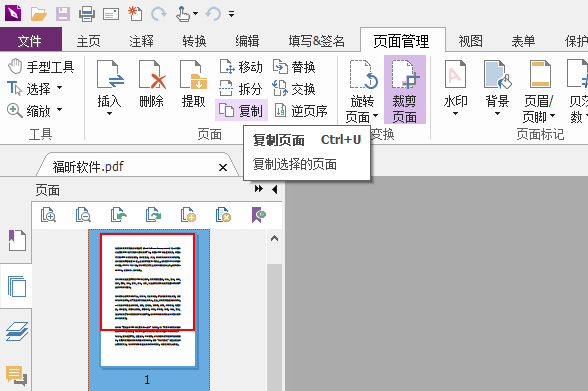Collapse the 页面 panel with left triangle
The width and height of the screenshot is (588, 391).
point(274,189)
